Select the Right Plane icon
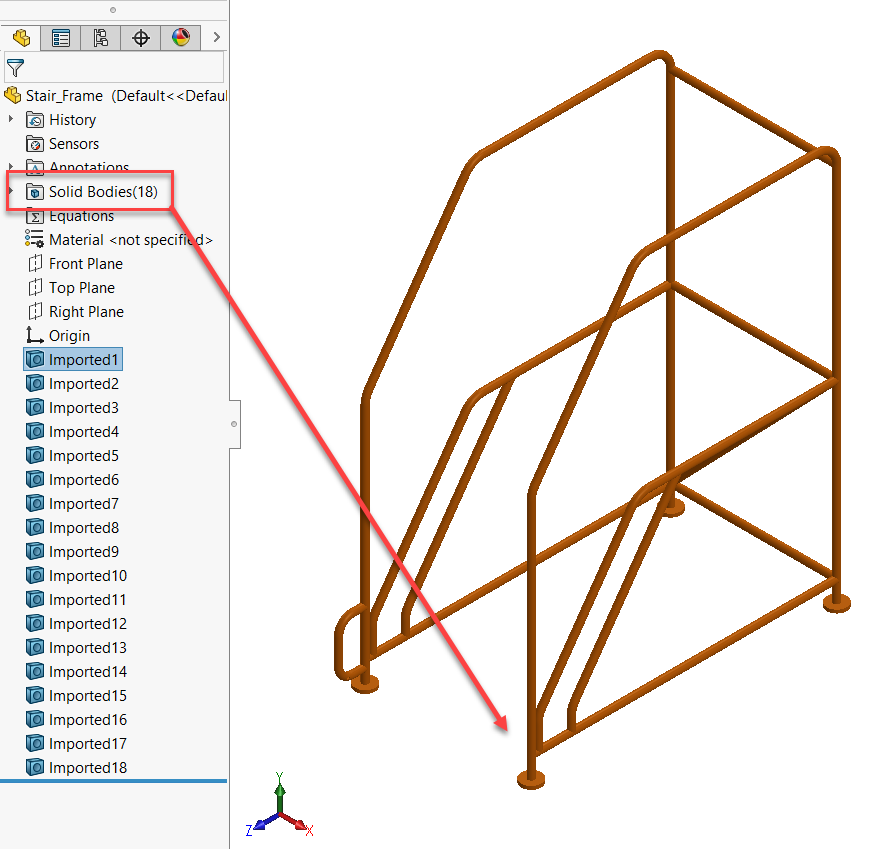 (35, 311)
